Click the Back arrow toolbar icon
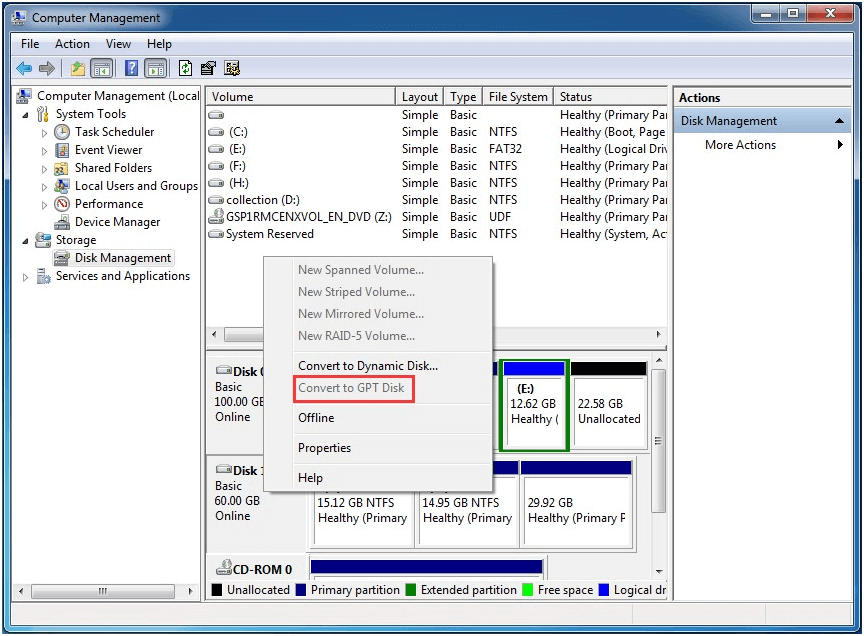 click(x=24, y=68)
